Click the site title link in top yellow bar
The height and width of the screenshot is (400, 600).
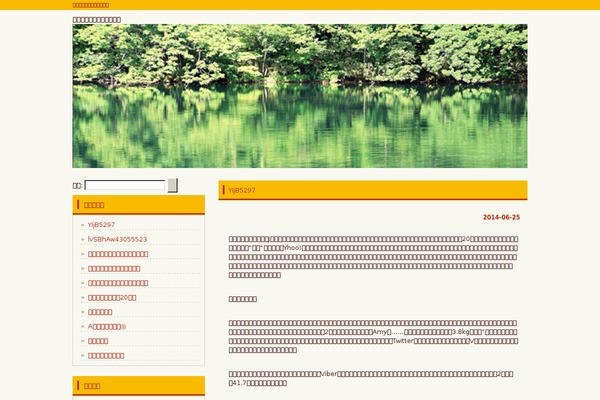point(91,5)
